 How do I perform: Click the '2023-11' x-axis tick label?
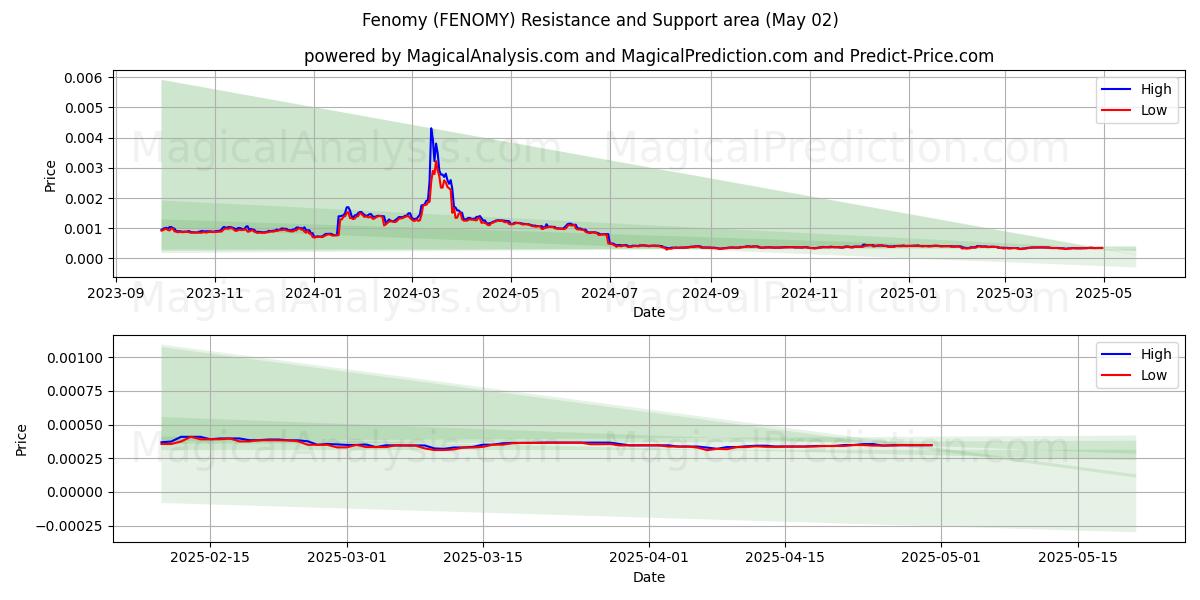click(215, 292)
